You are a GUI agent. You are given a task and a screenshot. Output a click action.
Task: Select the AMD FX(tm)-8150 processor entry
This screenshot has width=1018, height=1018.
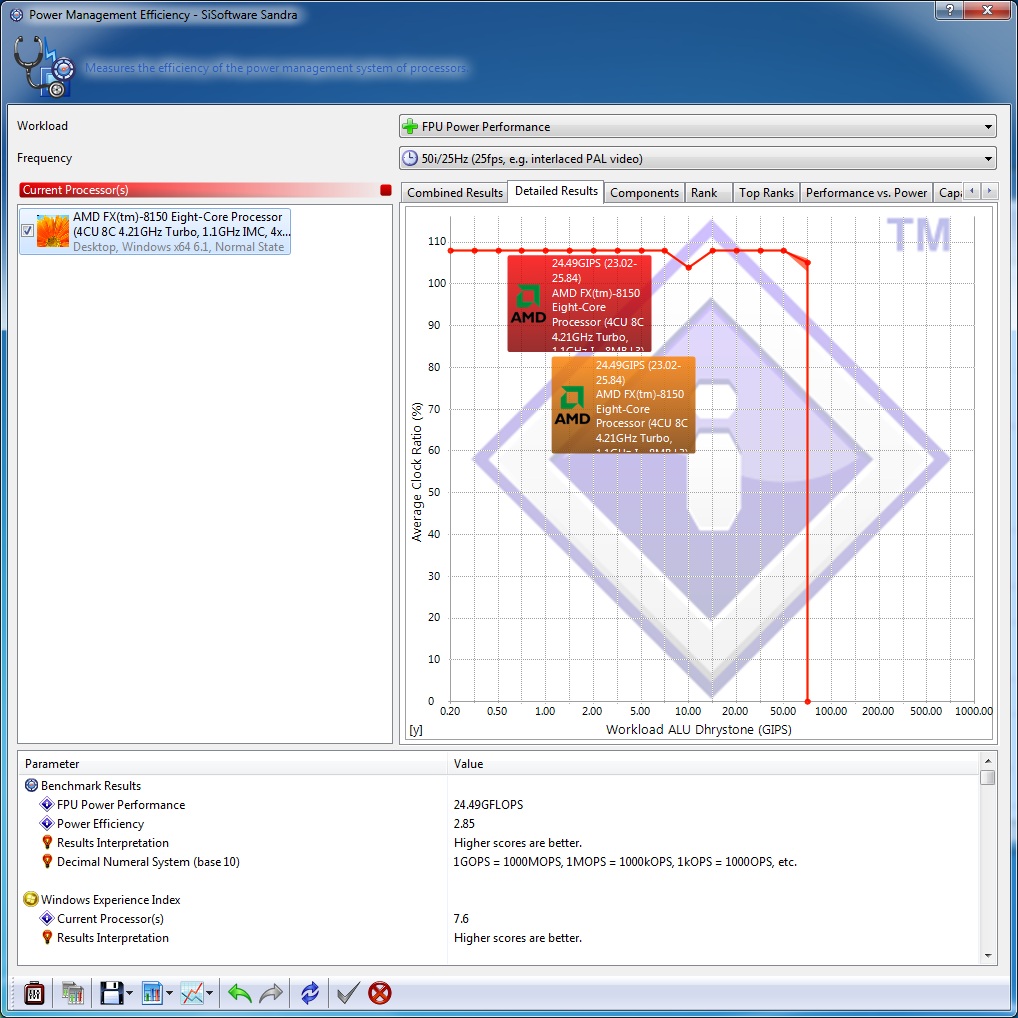pos(155,231)
